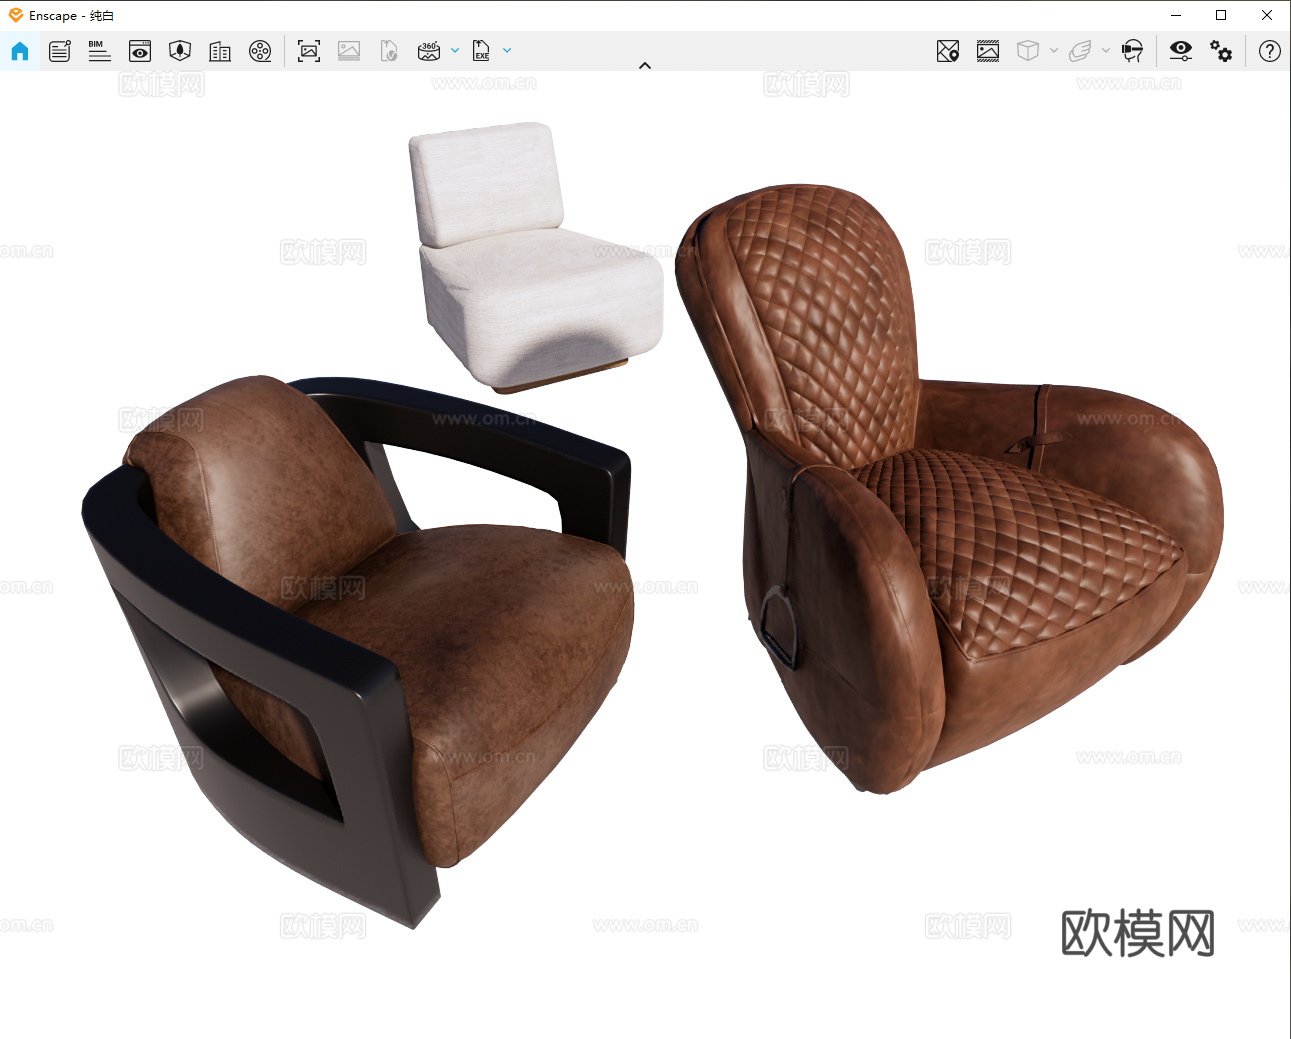Image resolution: width=1291 pixels, height=1039 pixels.
Task: Click the greyed cube view mode icon
Action: (1027, 51)
